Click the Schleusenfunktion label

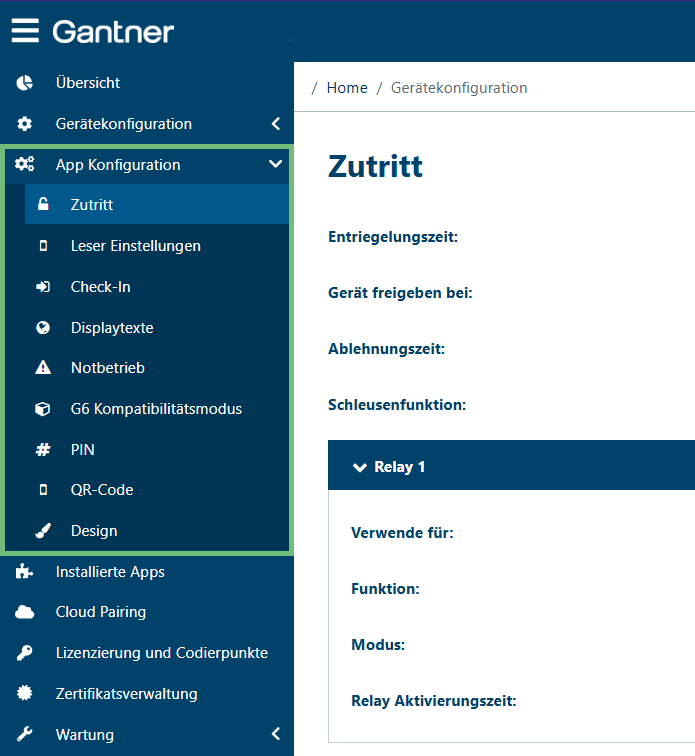pos(397,405)
